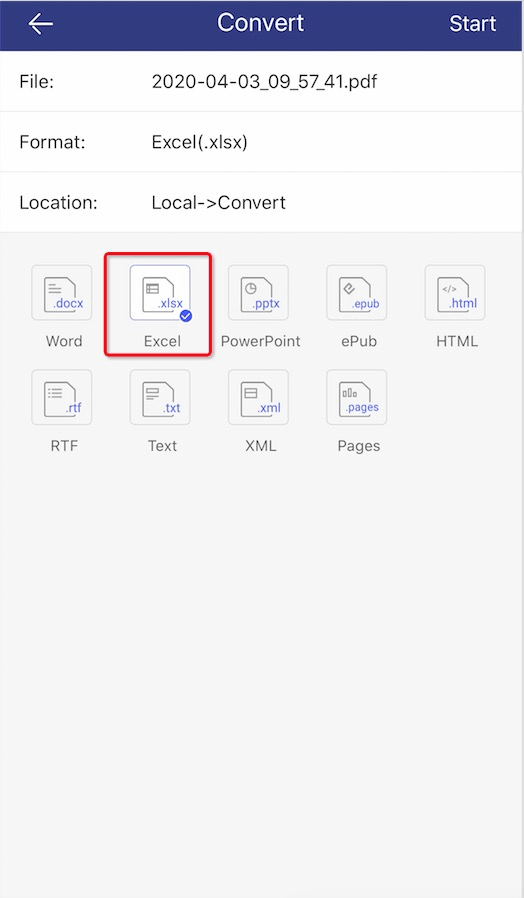Select the RTF format icon

62,397
